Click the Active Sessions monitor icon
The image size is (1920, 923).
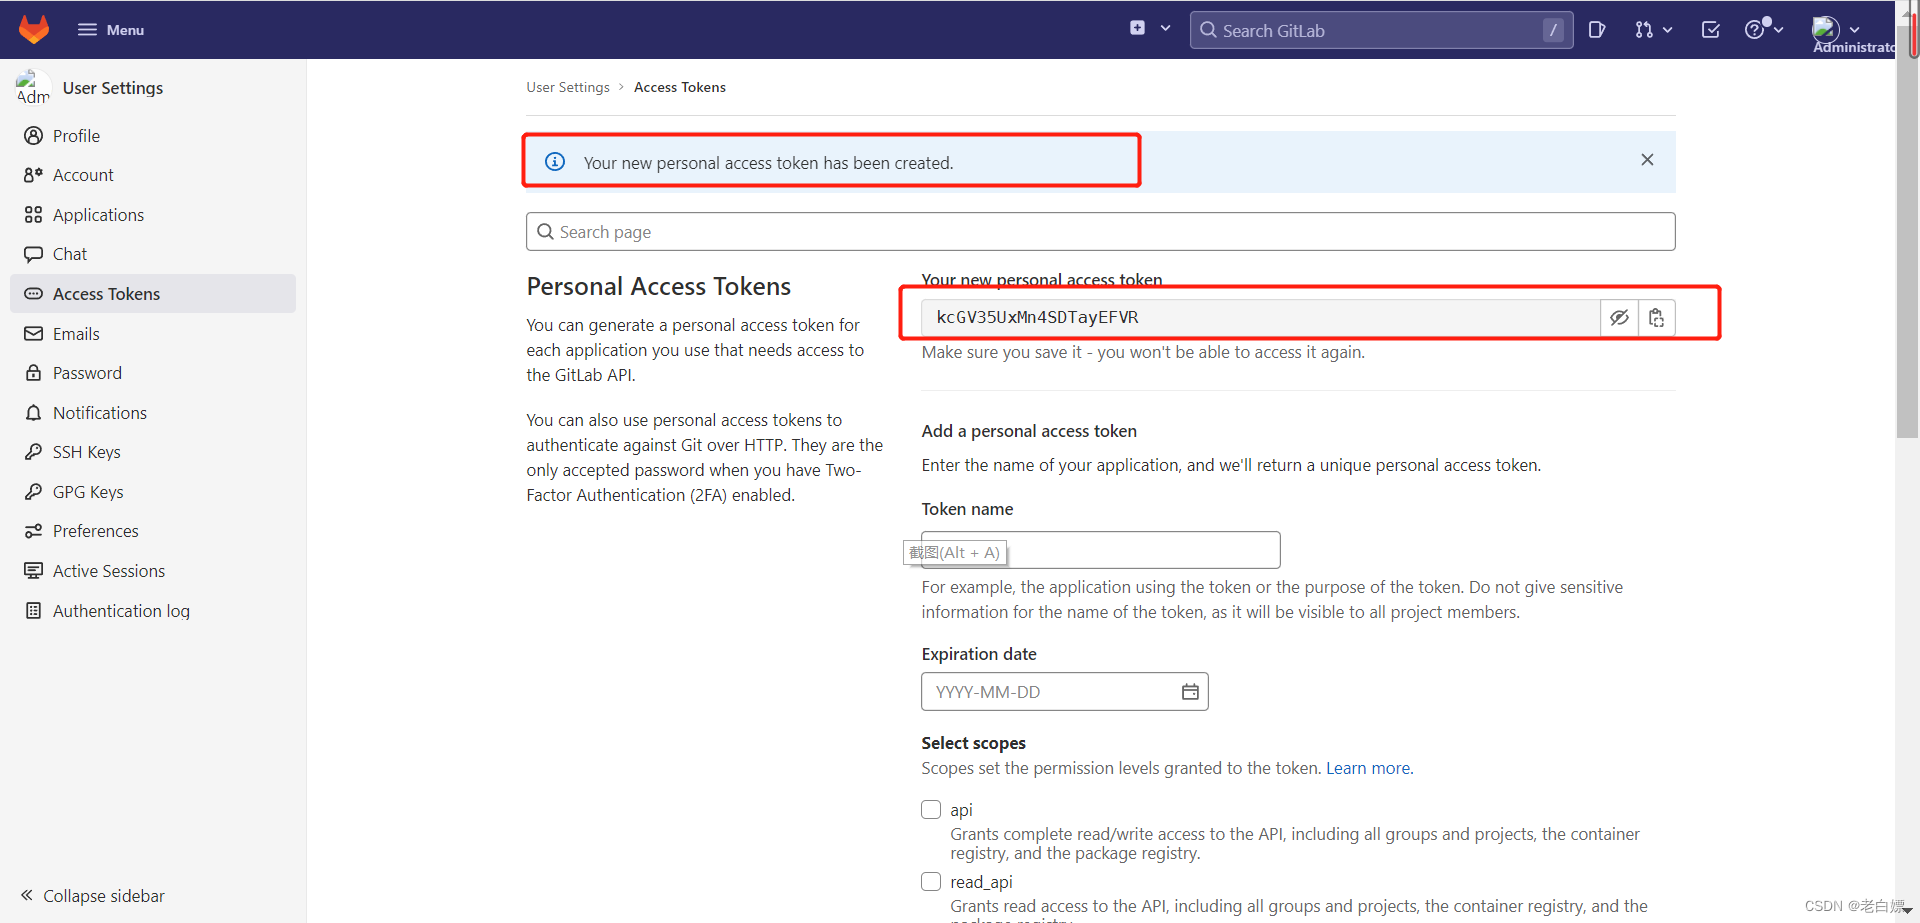coord(34,571)
